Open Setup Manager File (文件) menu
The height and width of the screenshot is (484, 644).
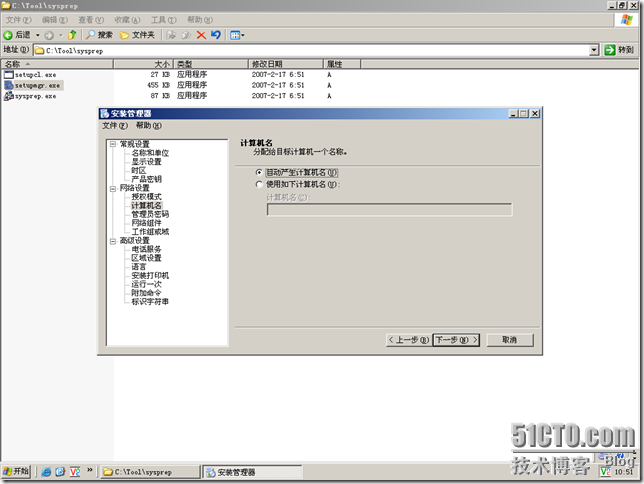(x=115, y=125)
